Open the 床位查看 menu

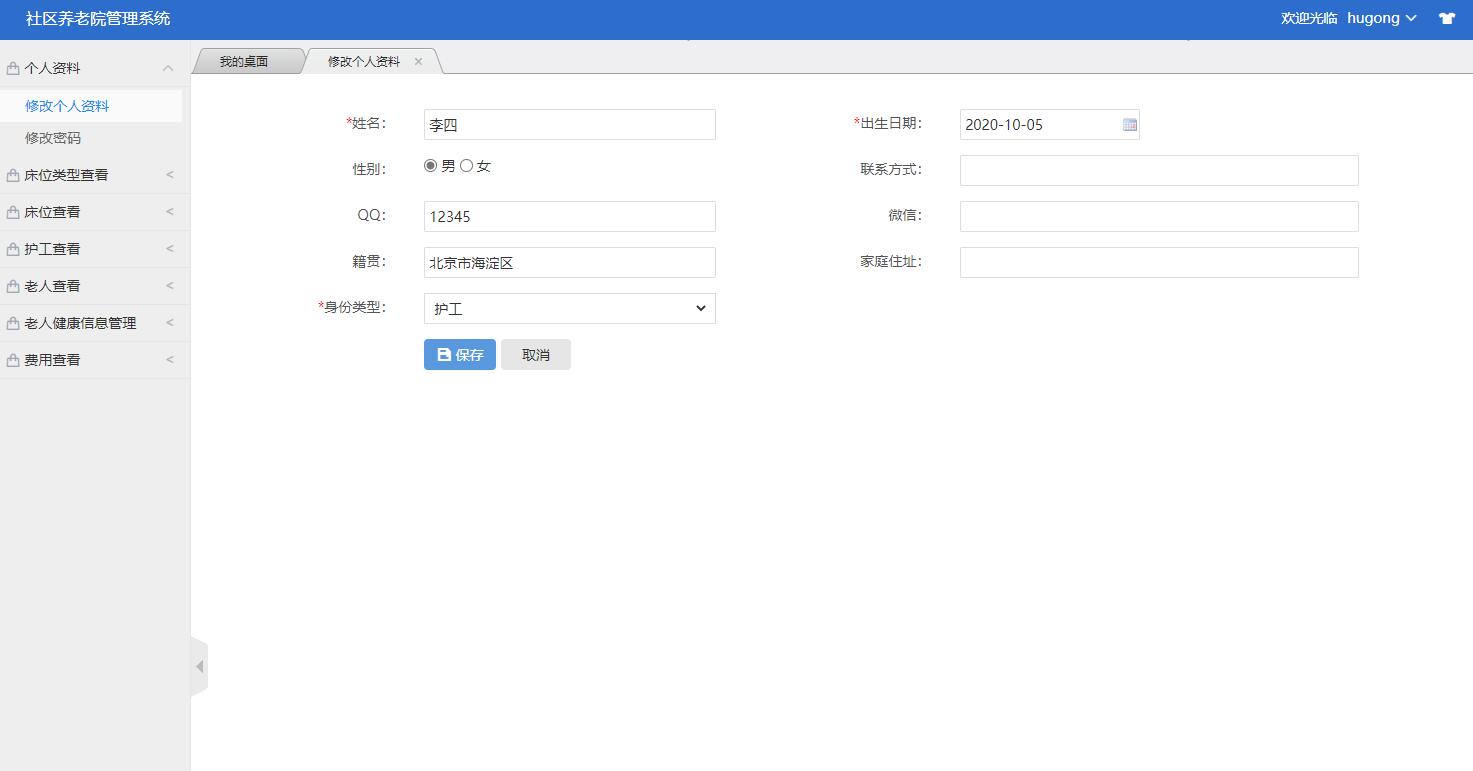pos(95,212)
